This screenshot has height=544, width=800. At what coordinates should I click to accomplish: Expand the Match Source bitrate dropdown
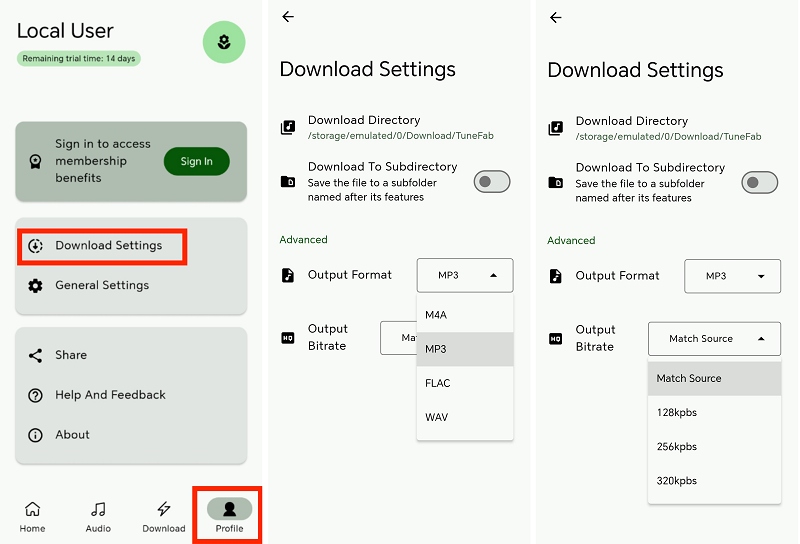714,339
